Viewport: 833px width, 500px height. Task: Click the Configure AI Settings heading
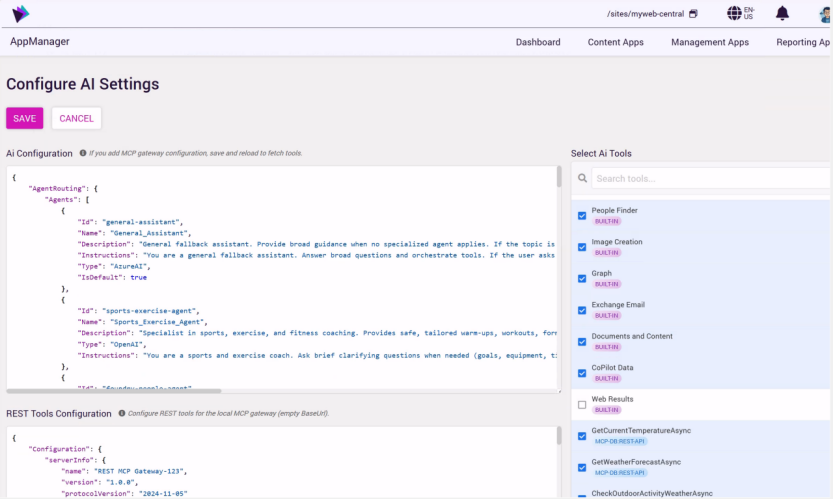(82, 84)
